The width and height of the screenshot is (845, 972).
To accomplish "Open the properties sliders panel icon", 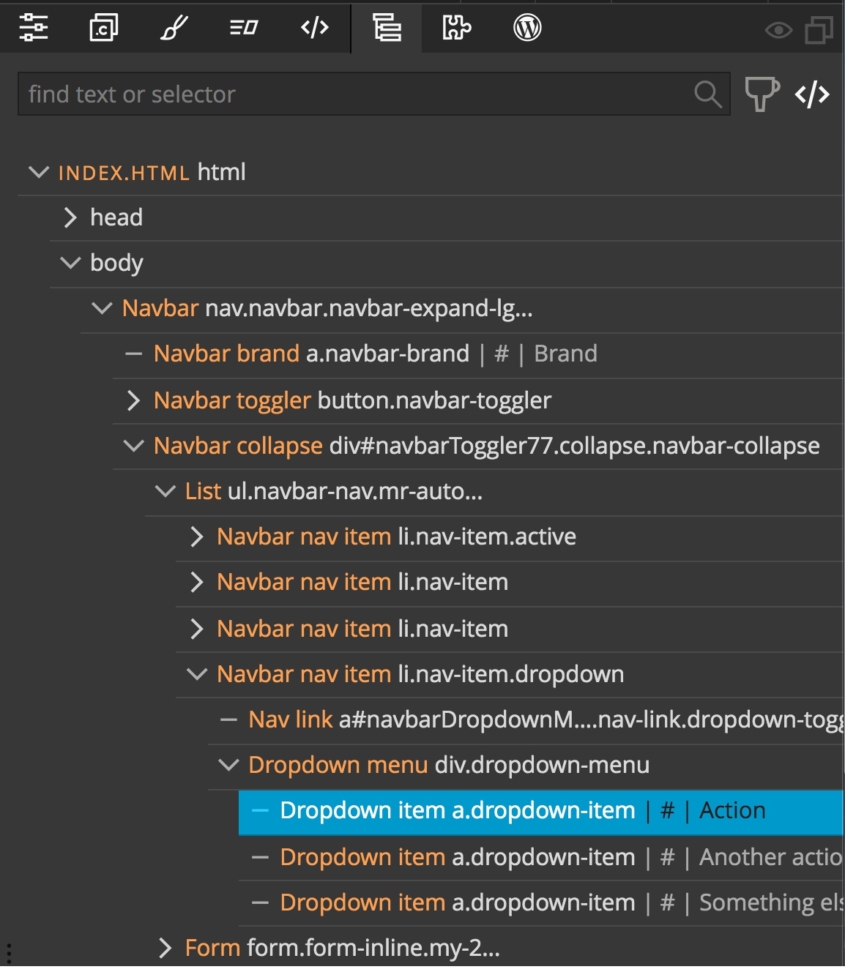I will (x=33, y=28).
